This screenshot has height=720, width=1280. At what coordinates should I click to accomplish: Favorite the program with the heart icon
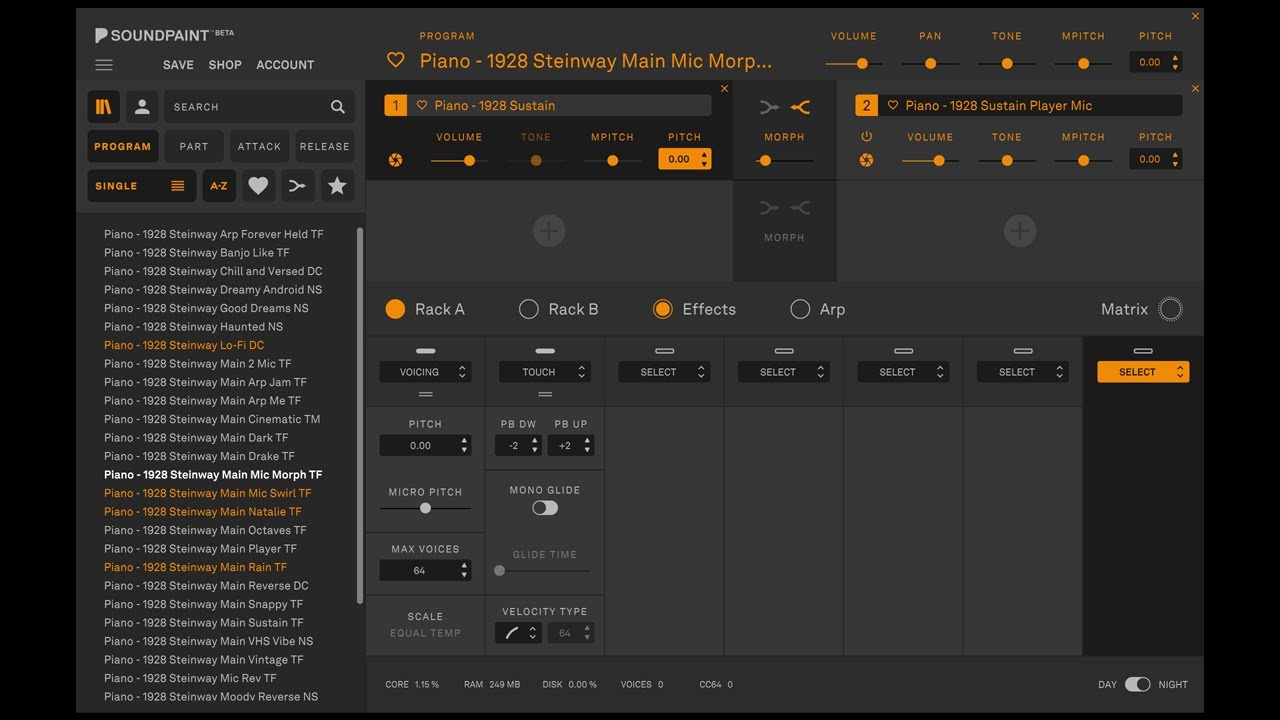[x=396, y=61]
